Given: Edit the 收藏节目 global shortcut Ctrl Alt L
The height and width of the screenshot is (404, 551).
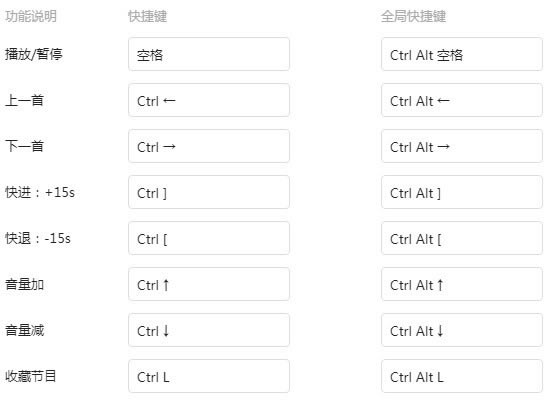Looking at the screenshot, I should (x=462, y=377).
